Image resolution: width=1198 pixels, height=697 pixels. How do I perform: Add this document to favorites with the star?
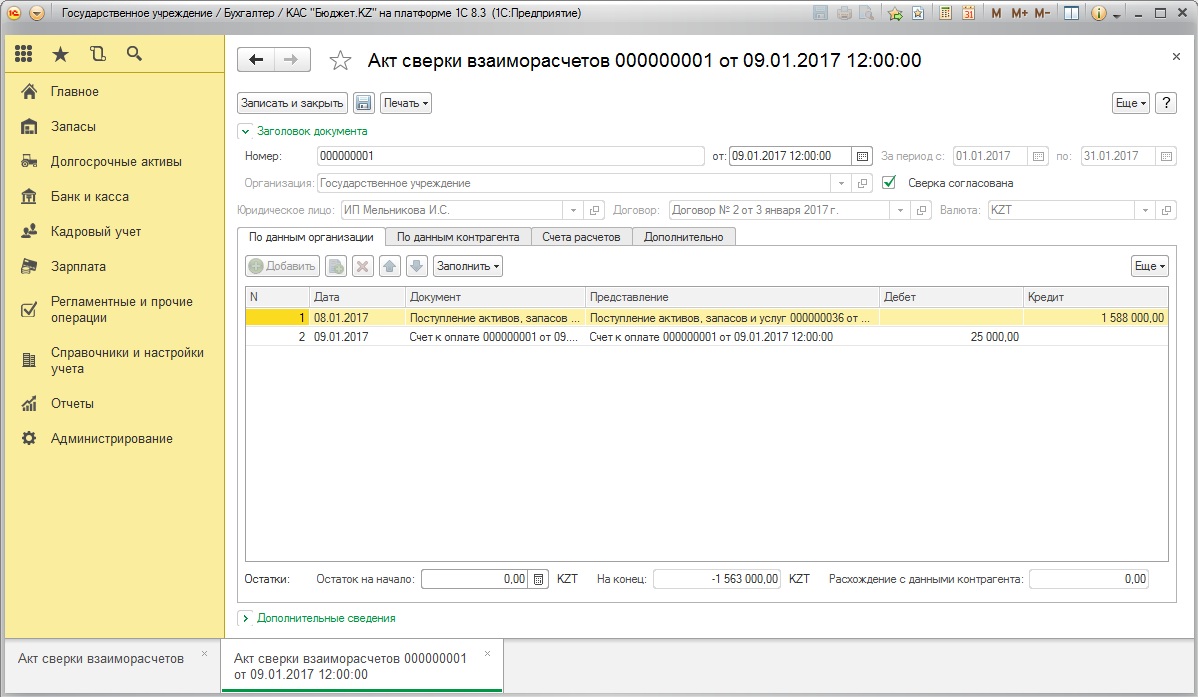340,60
